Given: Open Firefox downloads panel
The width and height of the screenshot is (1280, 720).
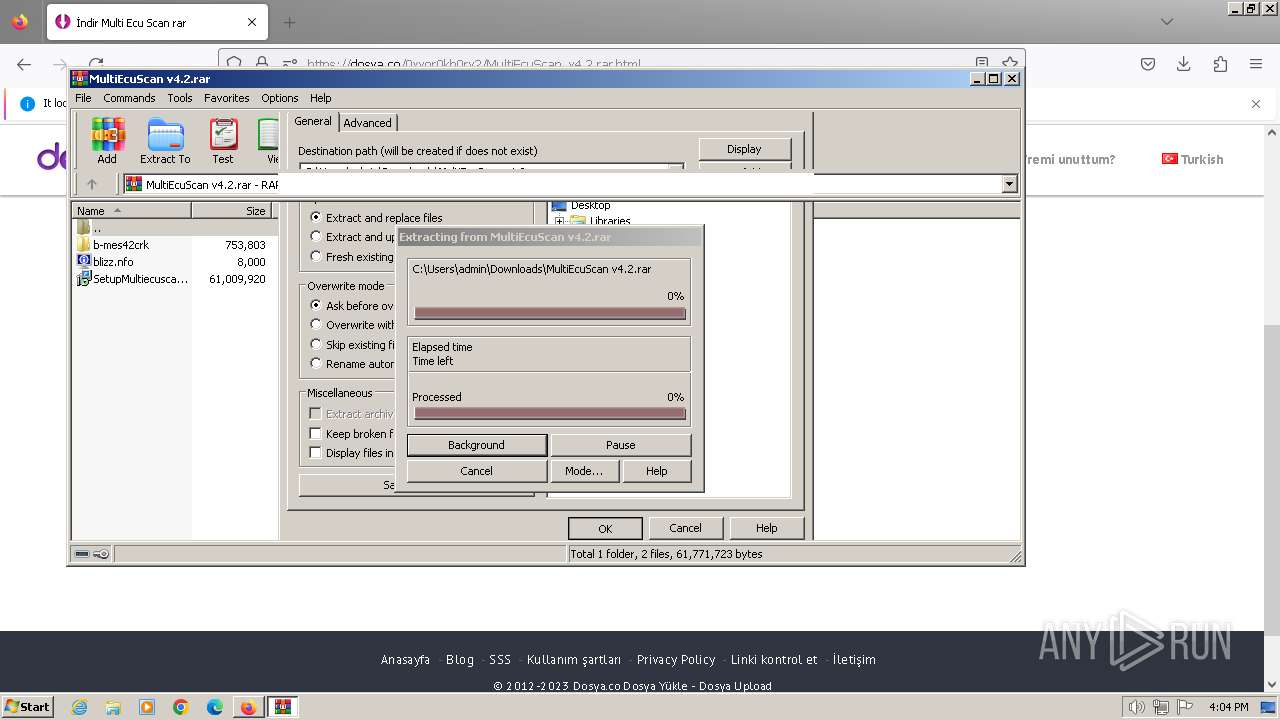Looking at the screenshot, I should click(x=1184, y=64).
